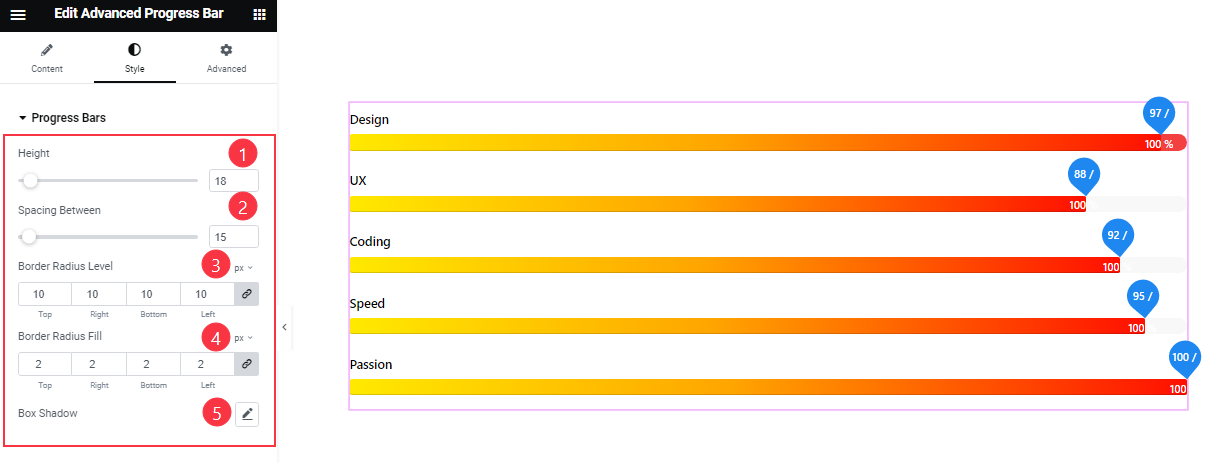The height and width of the screenshot is (463, 1224).
Task: Toggle Border Radius Fill link values button
Action: (246, 364)
